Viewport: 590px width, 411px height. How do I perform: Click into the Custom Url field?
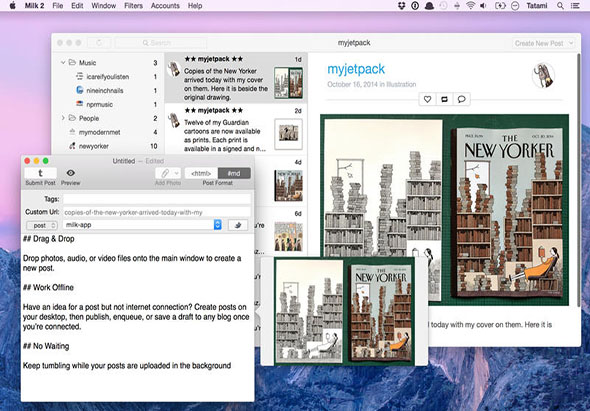157,212
